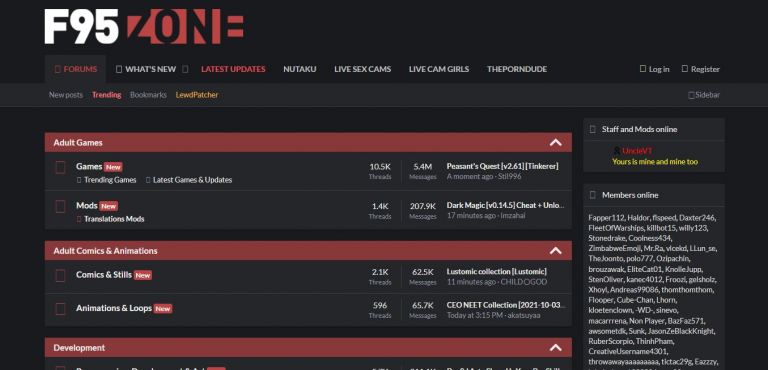Image resolution: width=768 pixels, height=370 pixels.
Task: Open member Fapper112 profile
Action: pyautogui.click(x=606, y=218)
